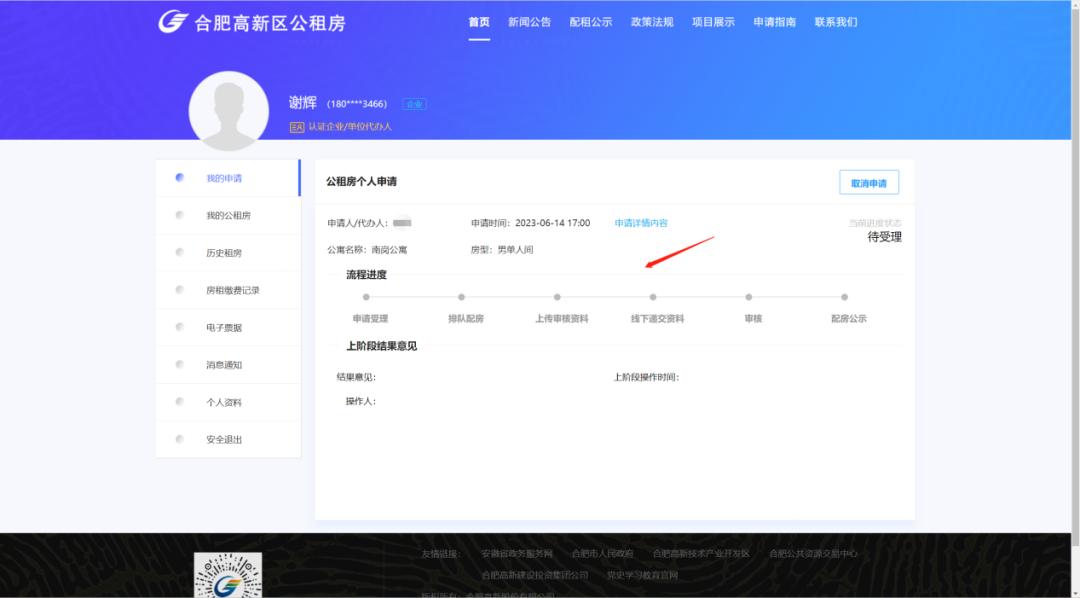Open the 党史学习教育官网 footer link
1080x598 pixels.
click(x=644, y=576)
